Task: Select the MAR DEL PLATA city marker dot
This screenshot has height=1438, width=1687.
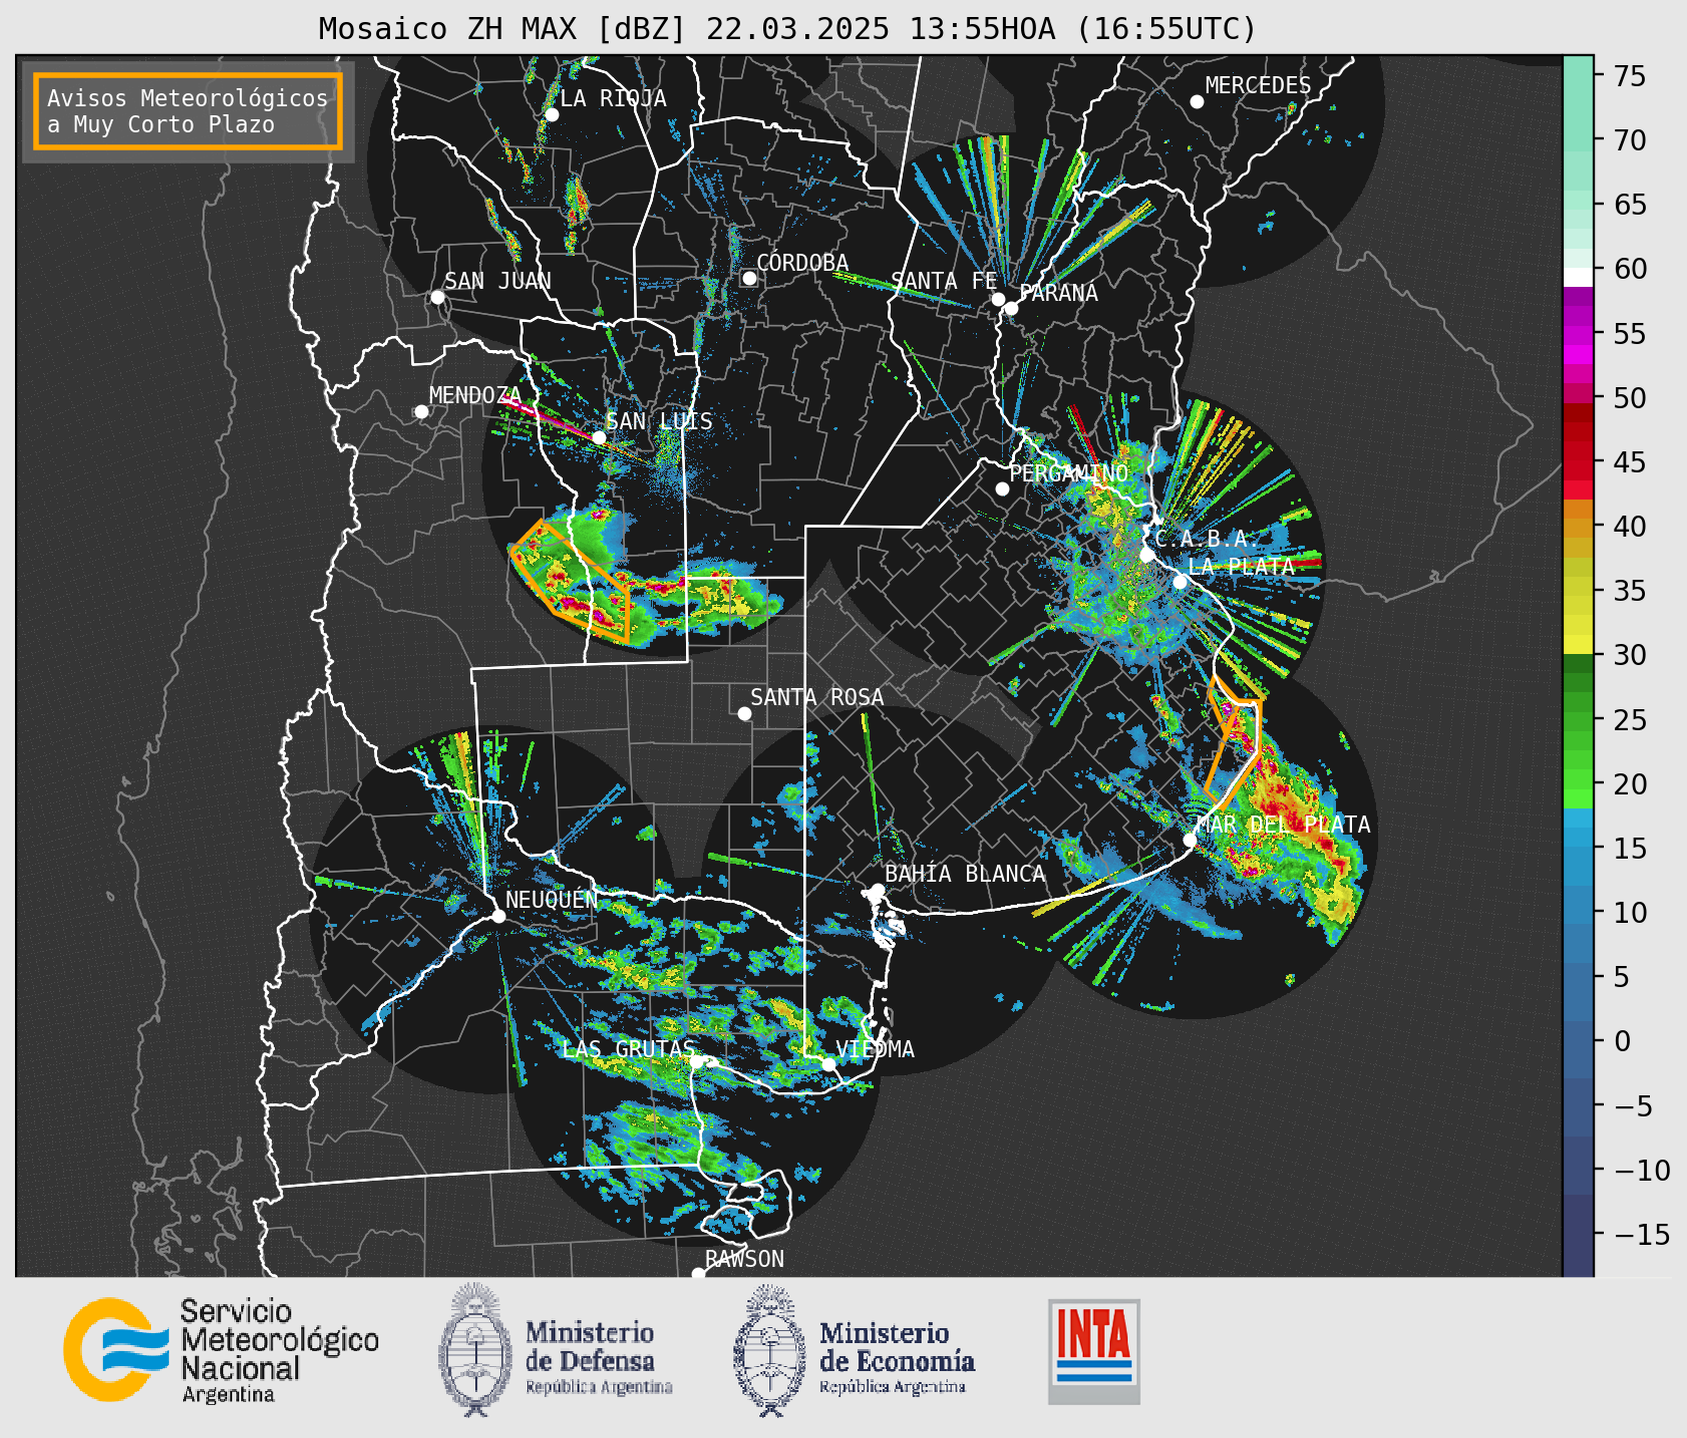Action: pyautogui.click(x=1190, y=840)
